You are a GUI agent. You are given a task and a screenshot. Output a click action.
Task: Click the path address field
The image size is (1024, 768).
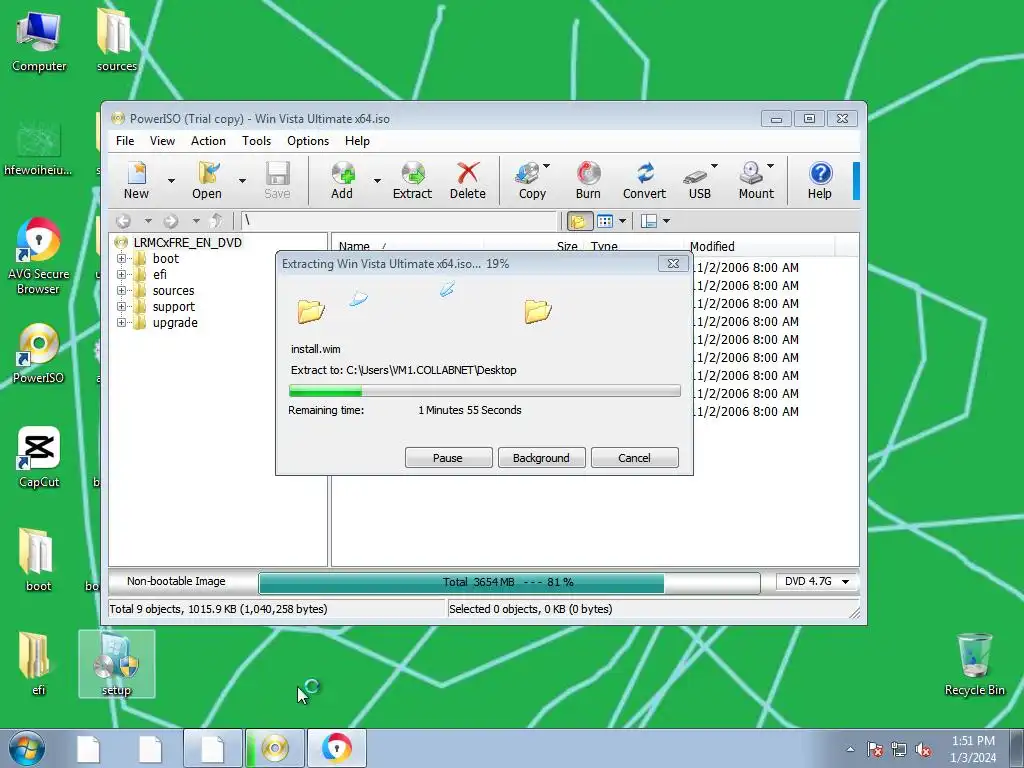[x=400, y=221]
